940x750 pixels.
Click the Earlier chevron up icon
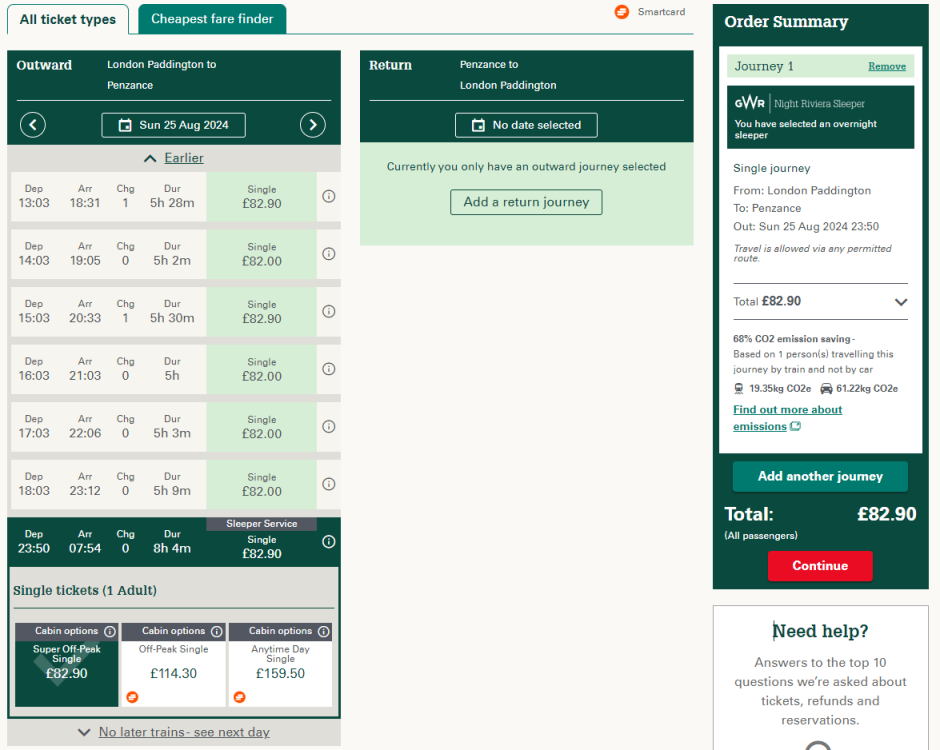click(x=150, y=158)
